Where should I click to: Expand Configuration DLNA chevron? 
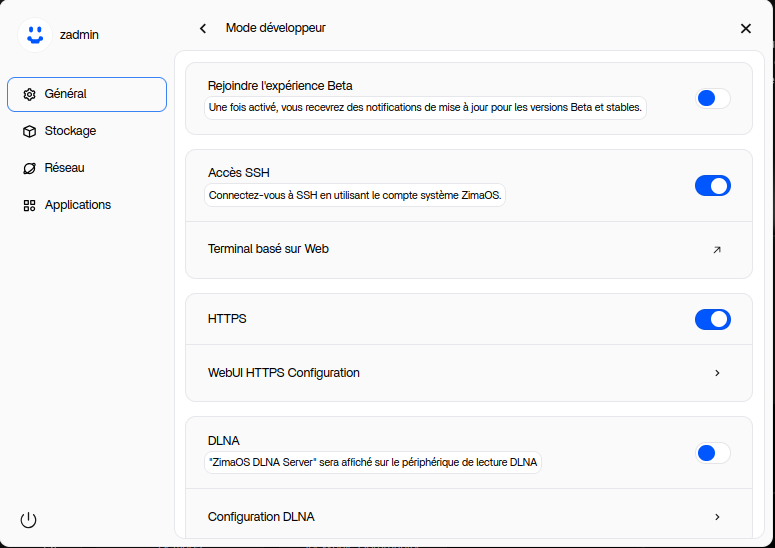click(717, 517)
